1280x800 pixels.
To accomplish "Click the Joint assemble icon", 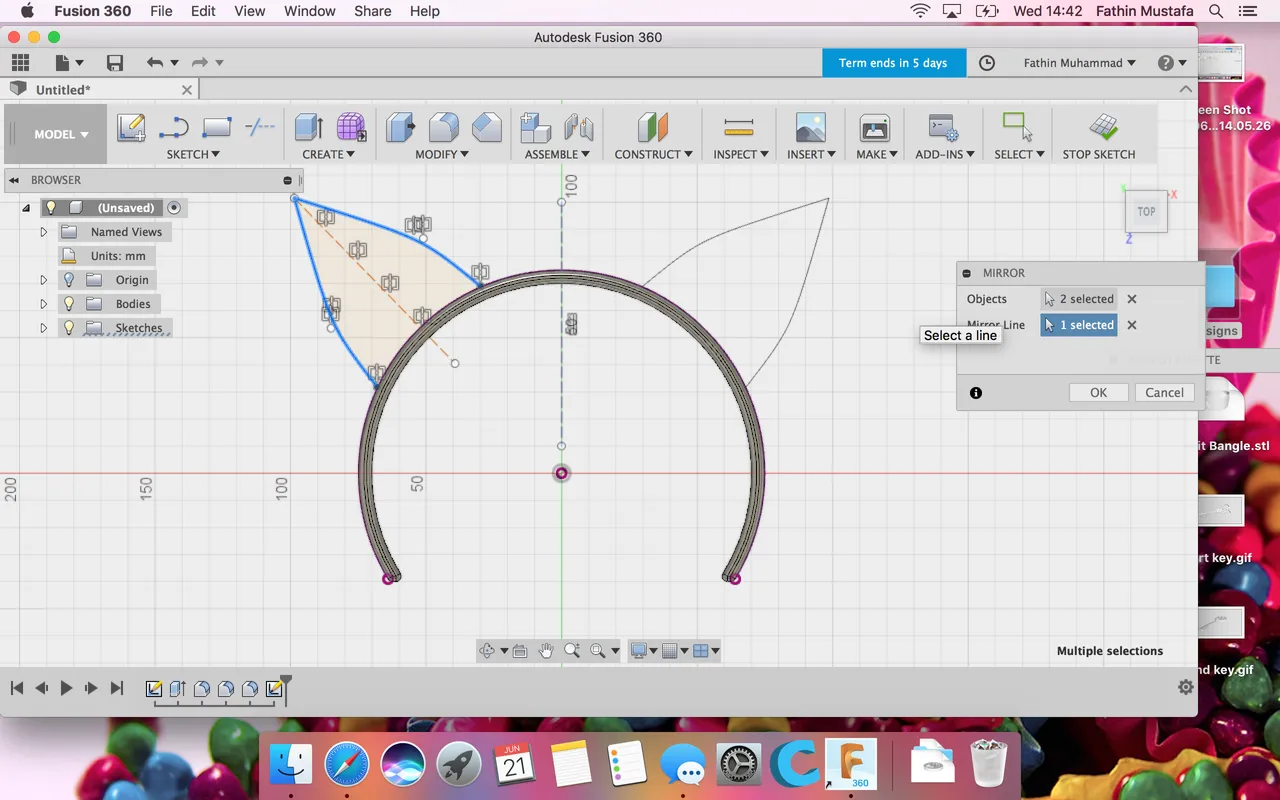I will coord(579,127).
